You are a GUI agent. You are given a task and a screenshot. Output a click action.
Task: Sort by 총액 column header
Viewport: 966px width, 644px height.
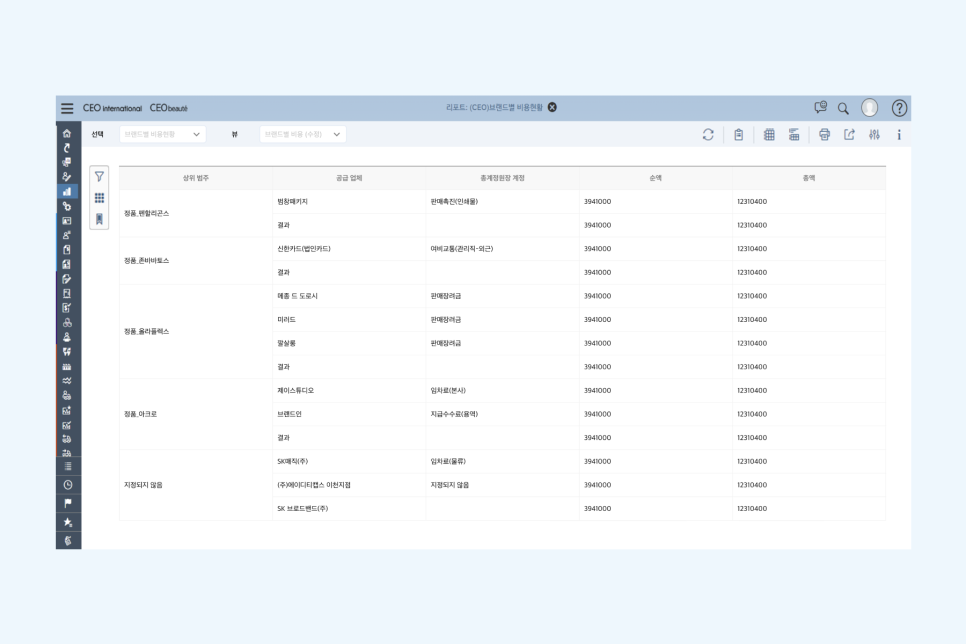click(809, 178)
